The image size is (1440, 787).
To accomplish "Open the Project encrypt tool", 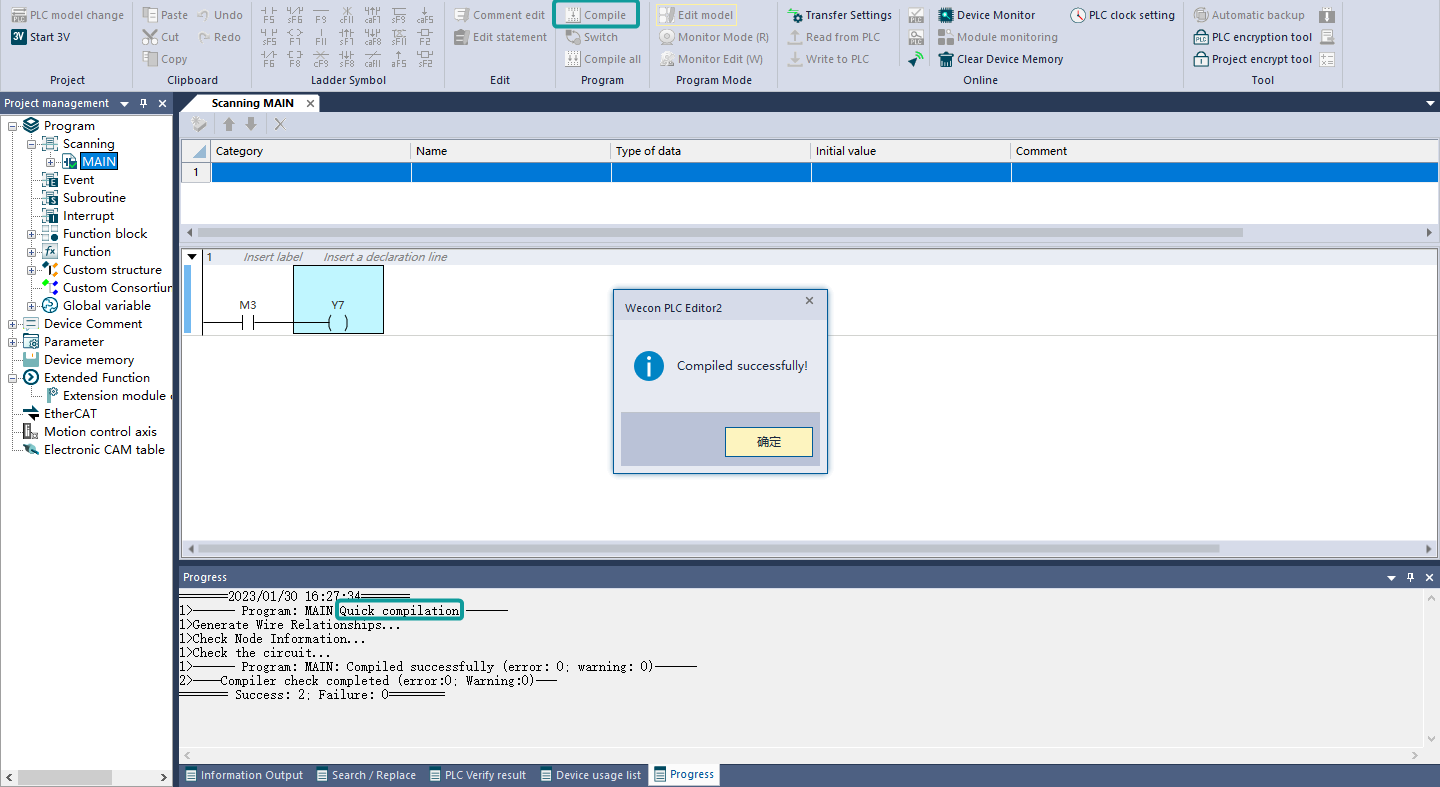I will [1201, 59].
